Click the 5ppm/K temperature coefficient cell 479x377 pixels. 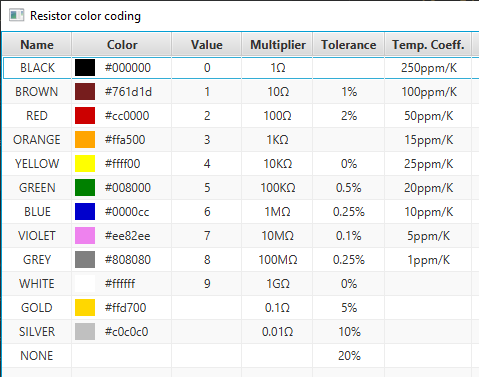(x=428, y=236)
